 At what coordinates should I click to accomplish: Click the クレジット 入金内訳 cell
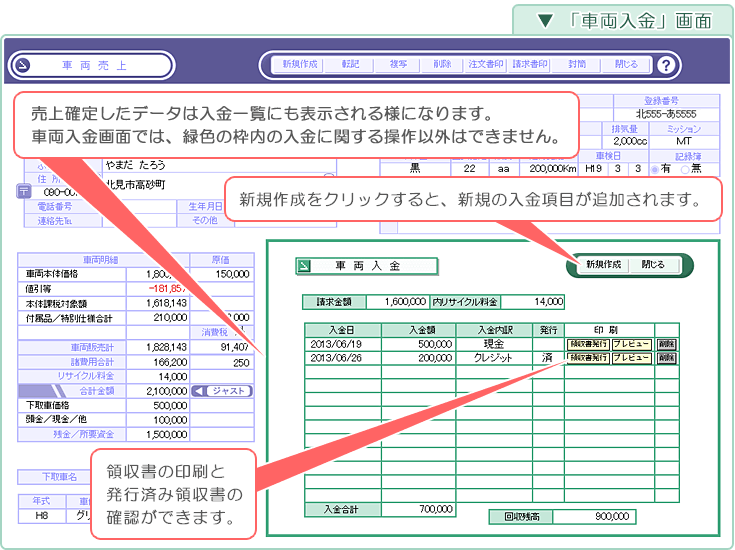pyautogui.click(x=494, y=358)
